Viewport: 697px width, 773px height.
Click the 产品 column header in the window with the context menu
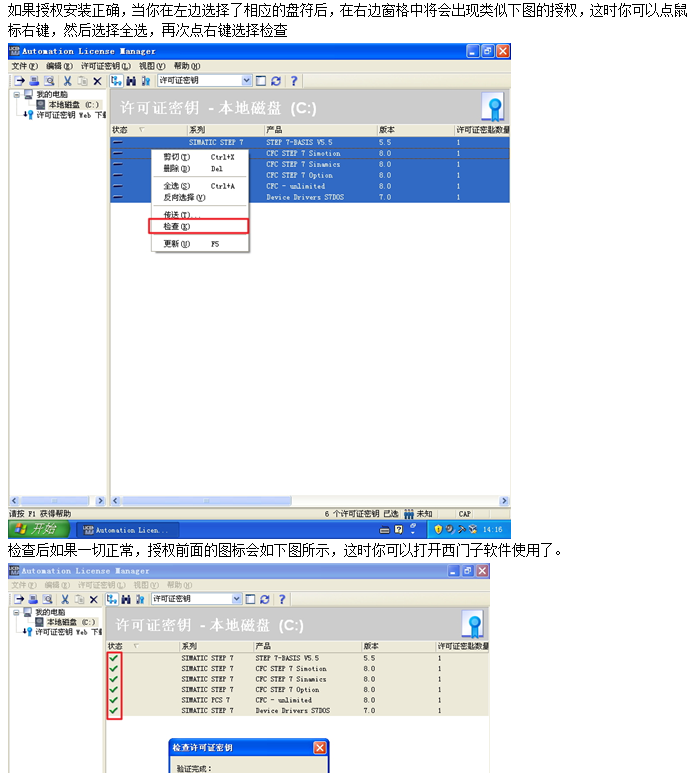(x=320, y=130)
